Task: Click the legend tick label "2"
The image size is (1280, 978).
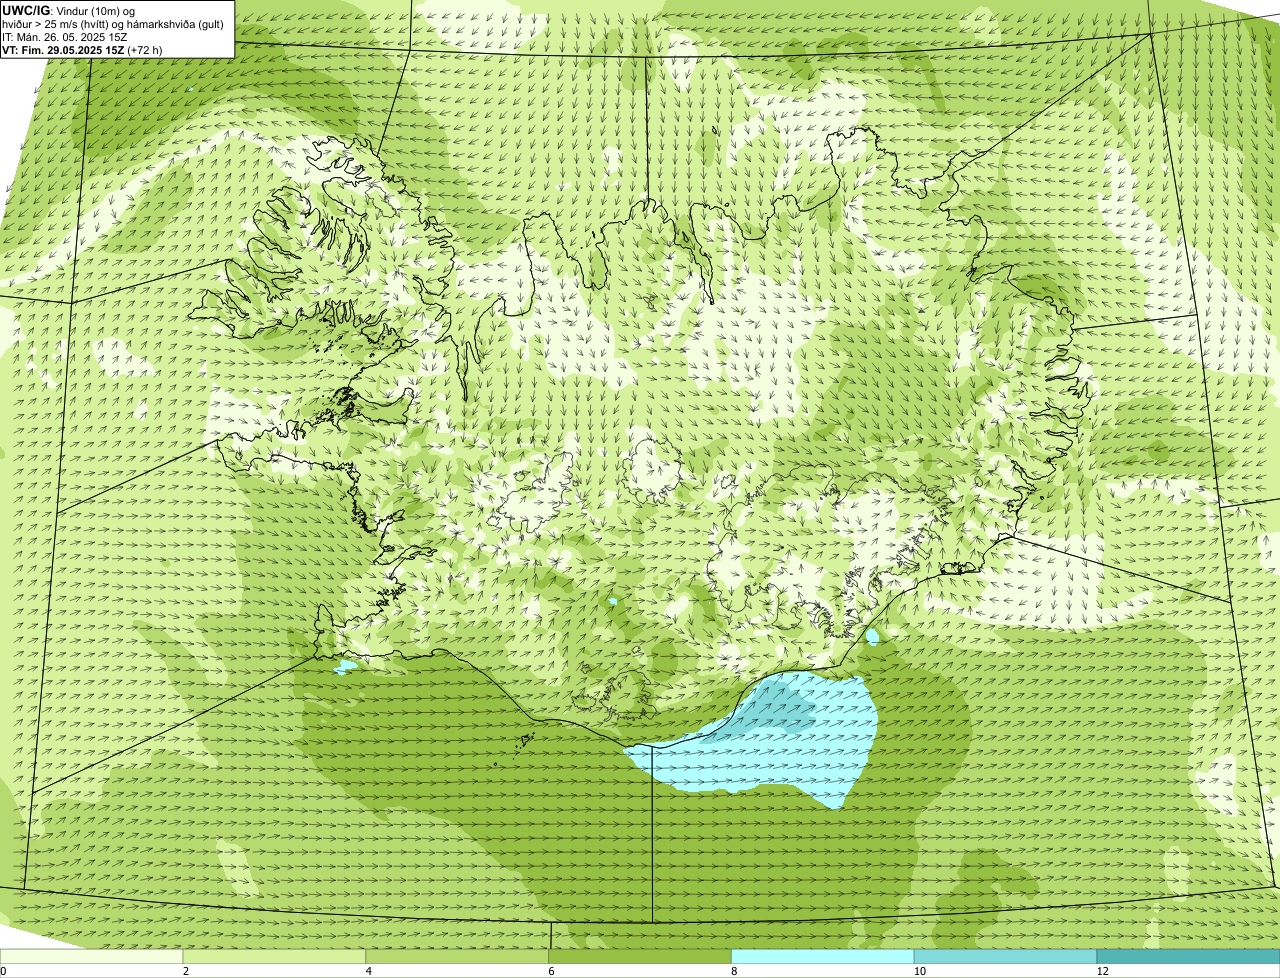Action: pyautogui.click(x=186, y=971)
